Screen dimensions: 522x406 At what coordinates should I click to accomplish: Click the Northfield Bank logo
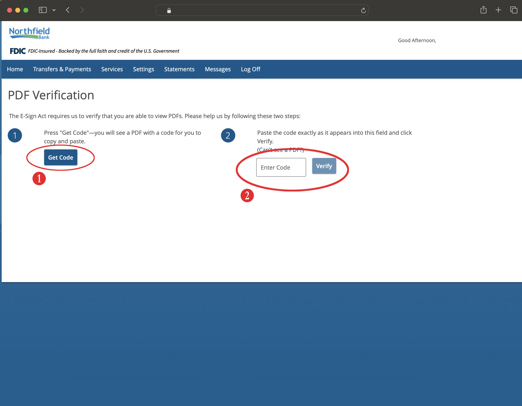29,33
